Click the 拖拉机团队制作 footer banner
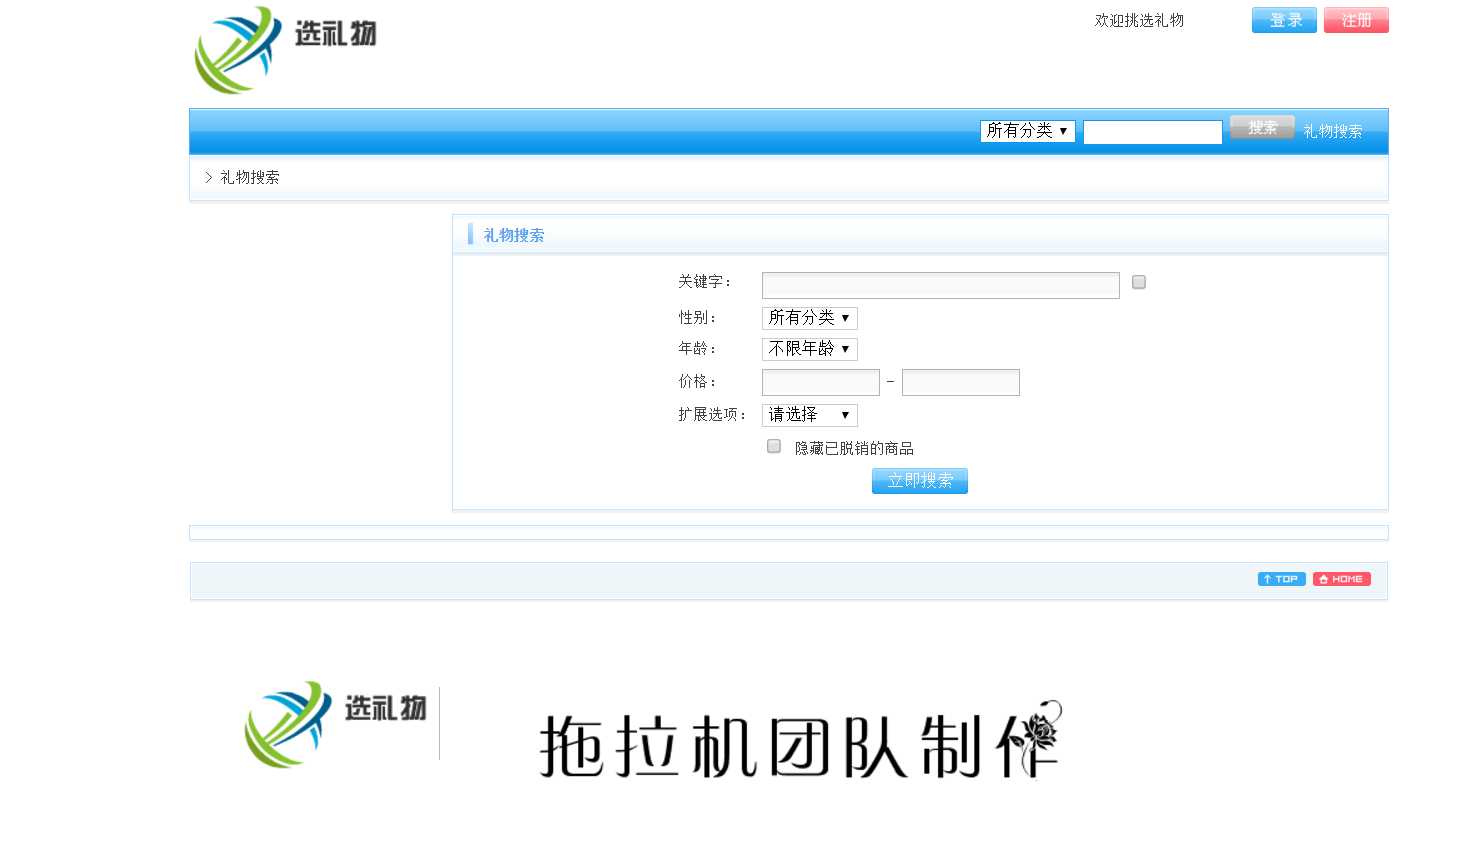The height and width of the screenshot is (862, 1476). coord(800,742)
